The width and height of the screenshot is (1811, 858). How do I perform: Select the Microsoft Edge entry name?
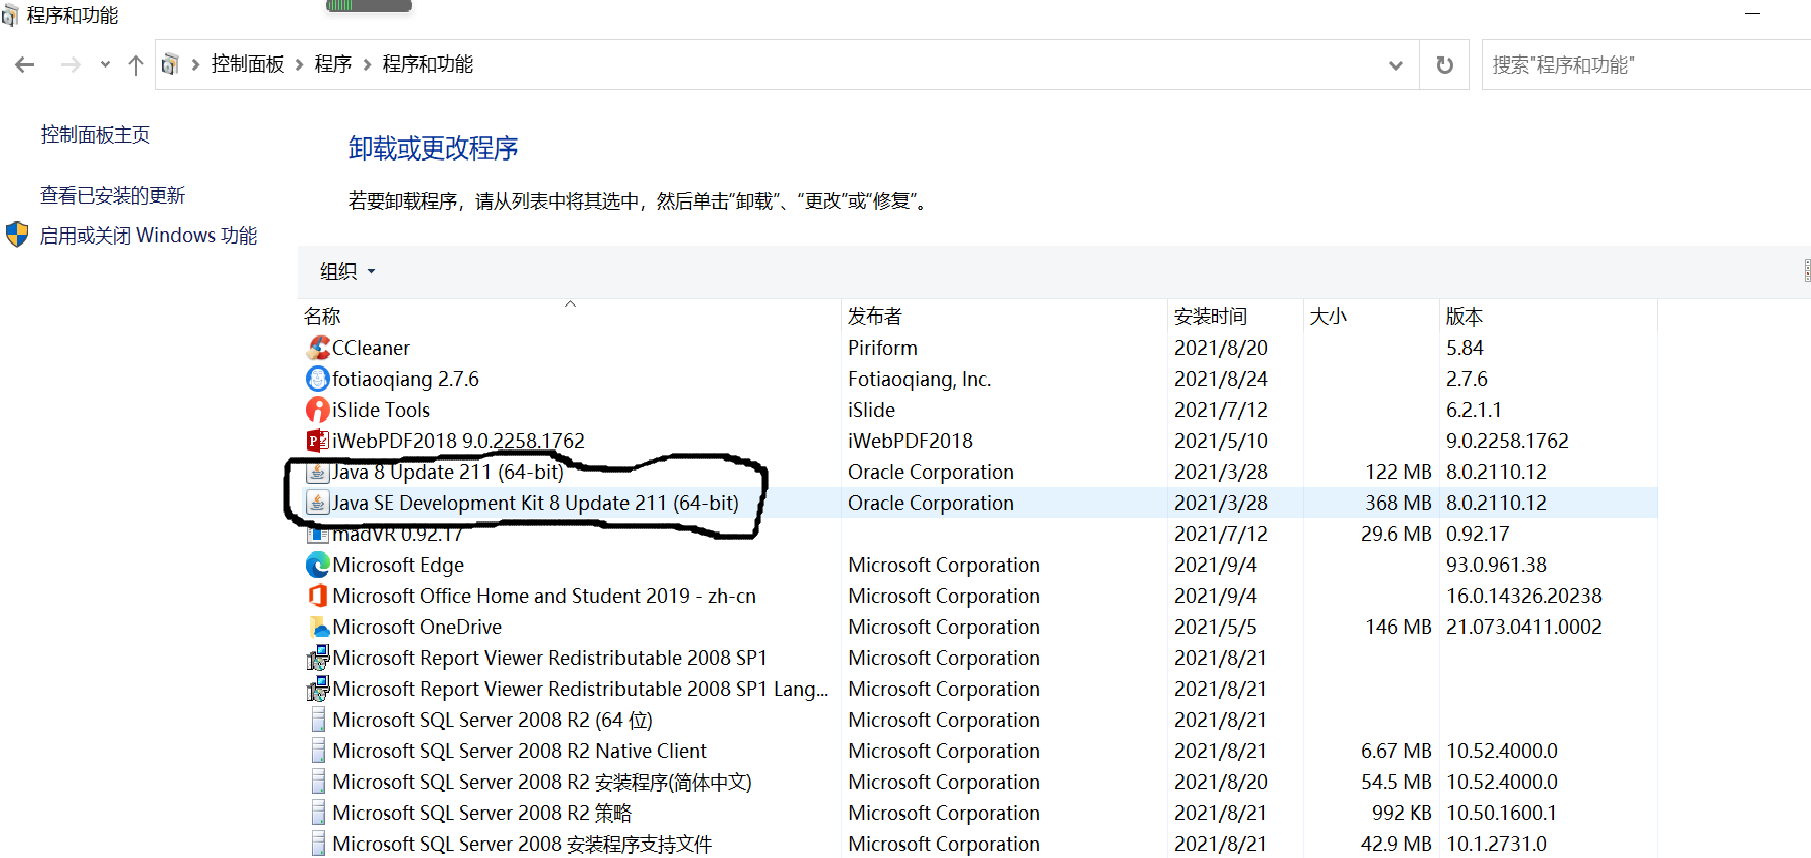[398, 565]
